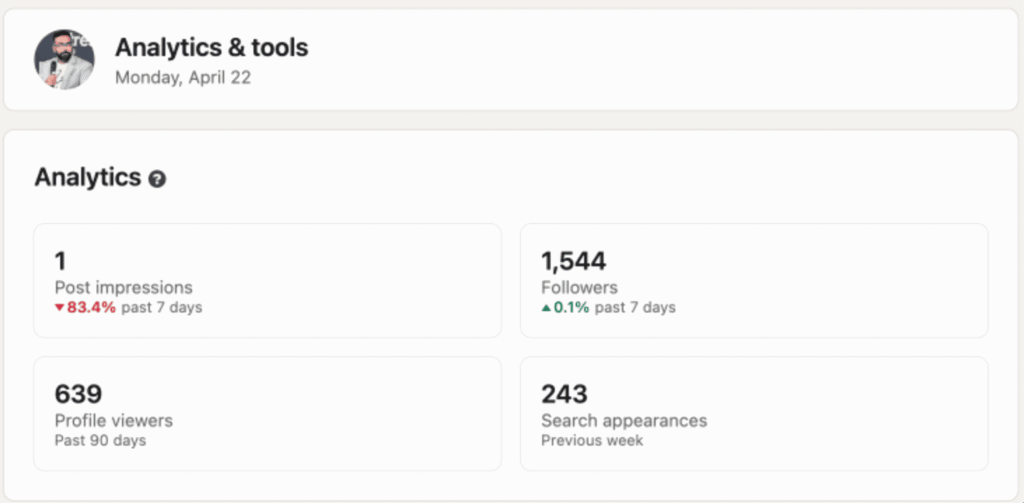The width and height of the screenshot is (1024, 503).
Task: Click the post impressions count of 1
Action: tap(60, 262)
